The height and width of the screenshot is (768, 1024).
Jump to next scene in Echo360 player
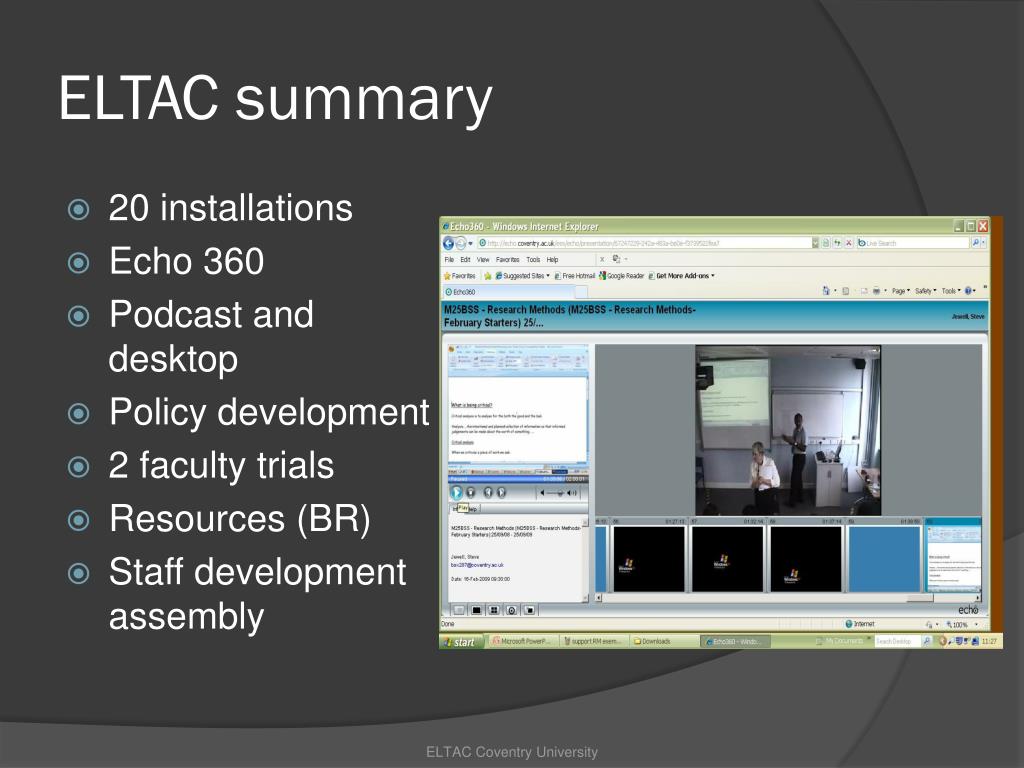tap(502, 492)
